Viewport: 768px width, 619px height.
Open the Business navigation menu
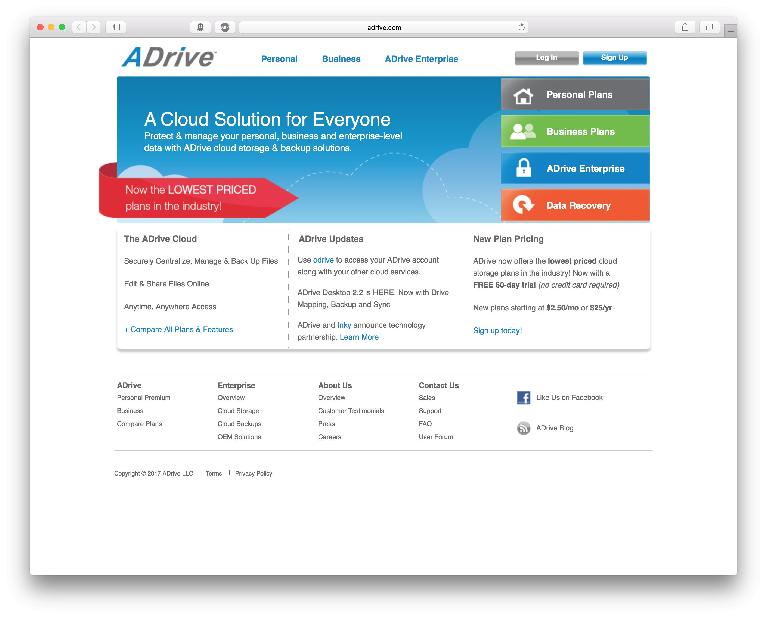341,59
